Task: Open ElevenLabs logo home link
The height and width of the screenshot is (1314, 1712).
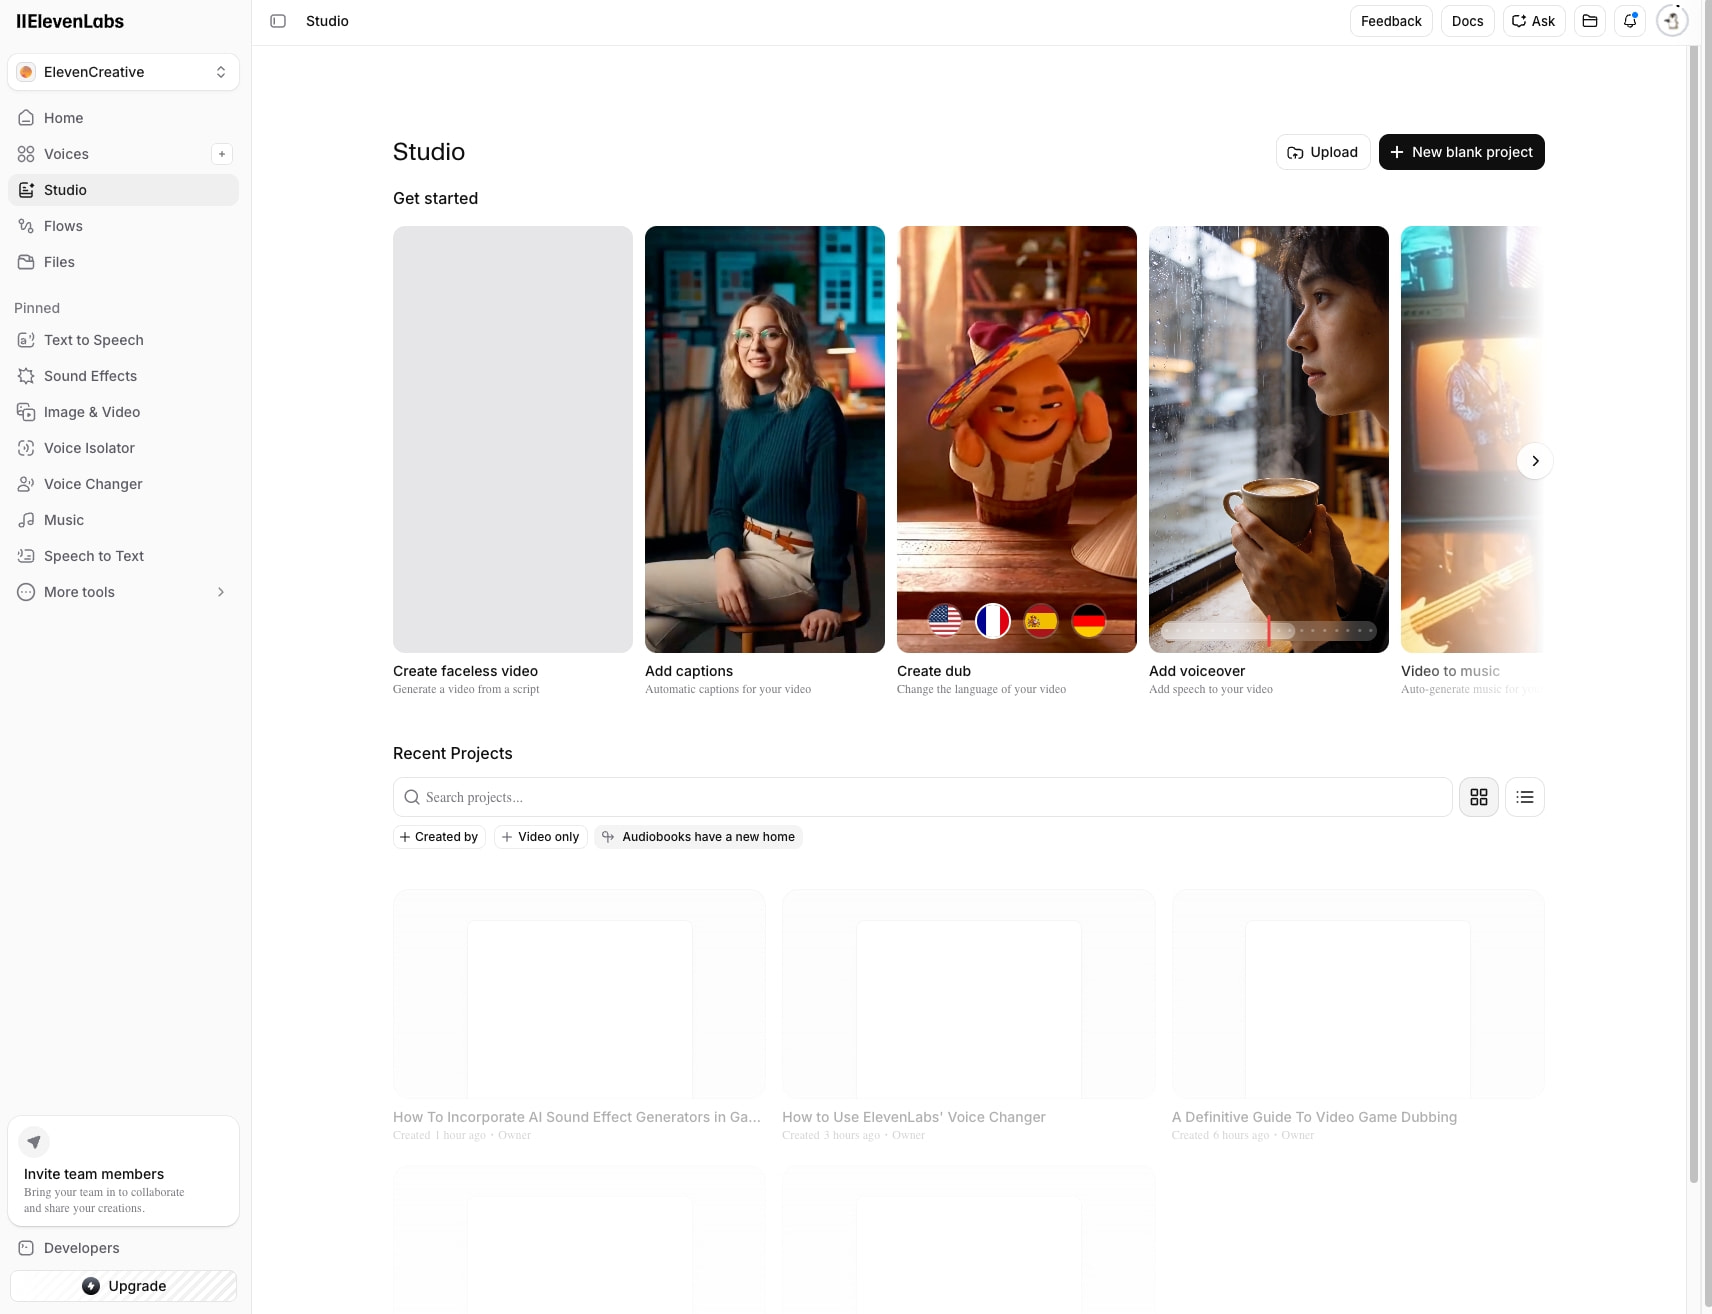Action: 70,21
